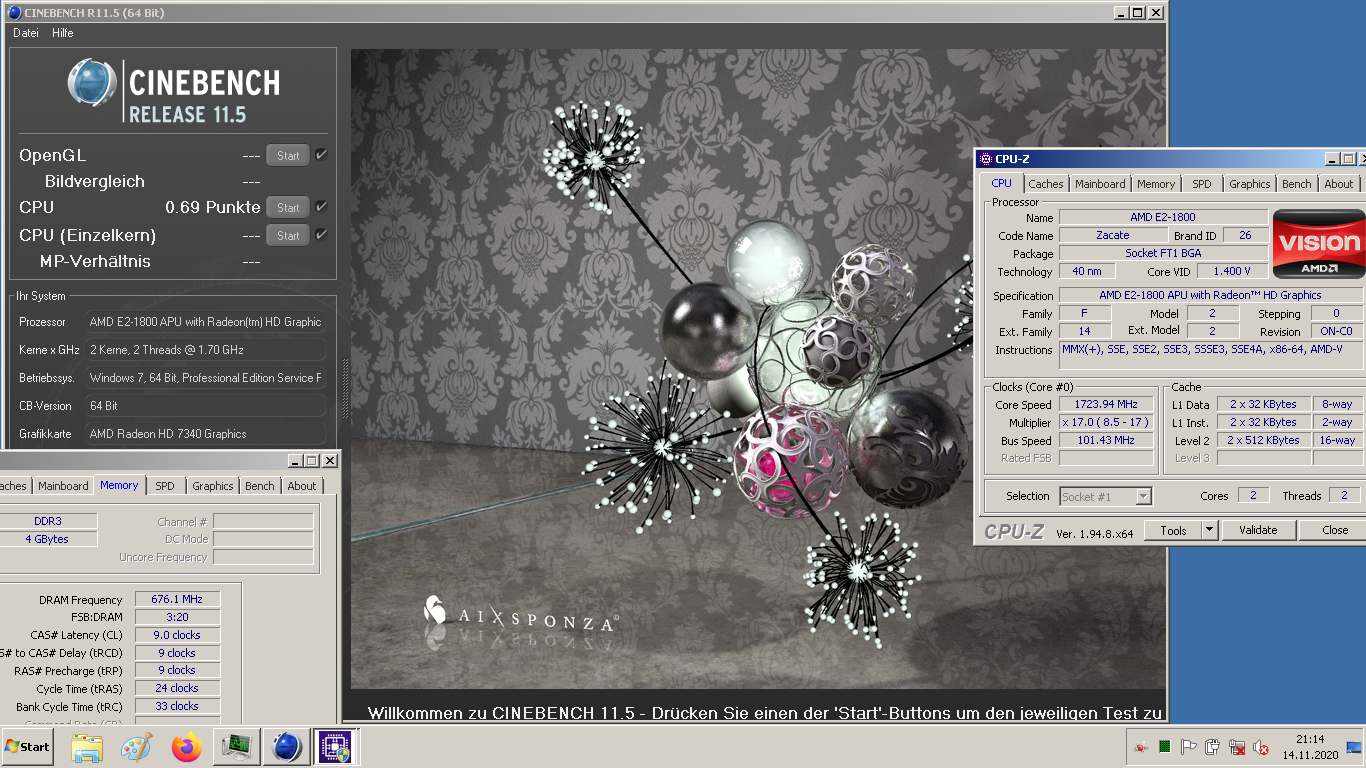Open Firefox from the taskbar
This screenshot has width=1366, height=768.
[186, 747]
